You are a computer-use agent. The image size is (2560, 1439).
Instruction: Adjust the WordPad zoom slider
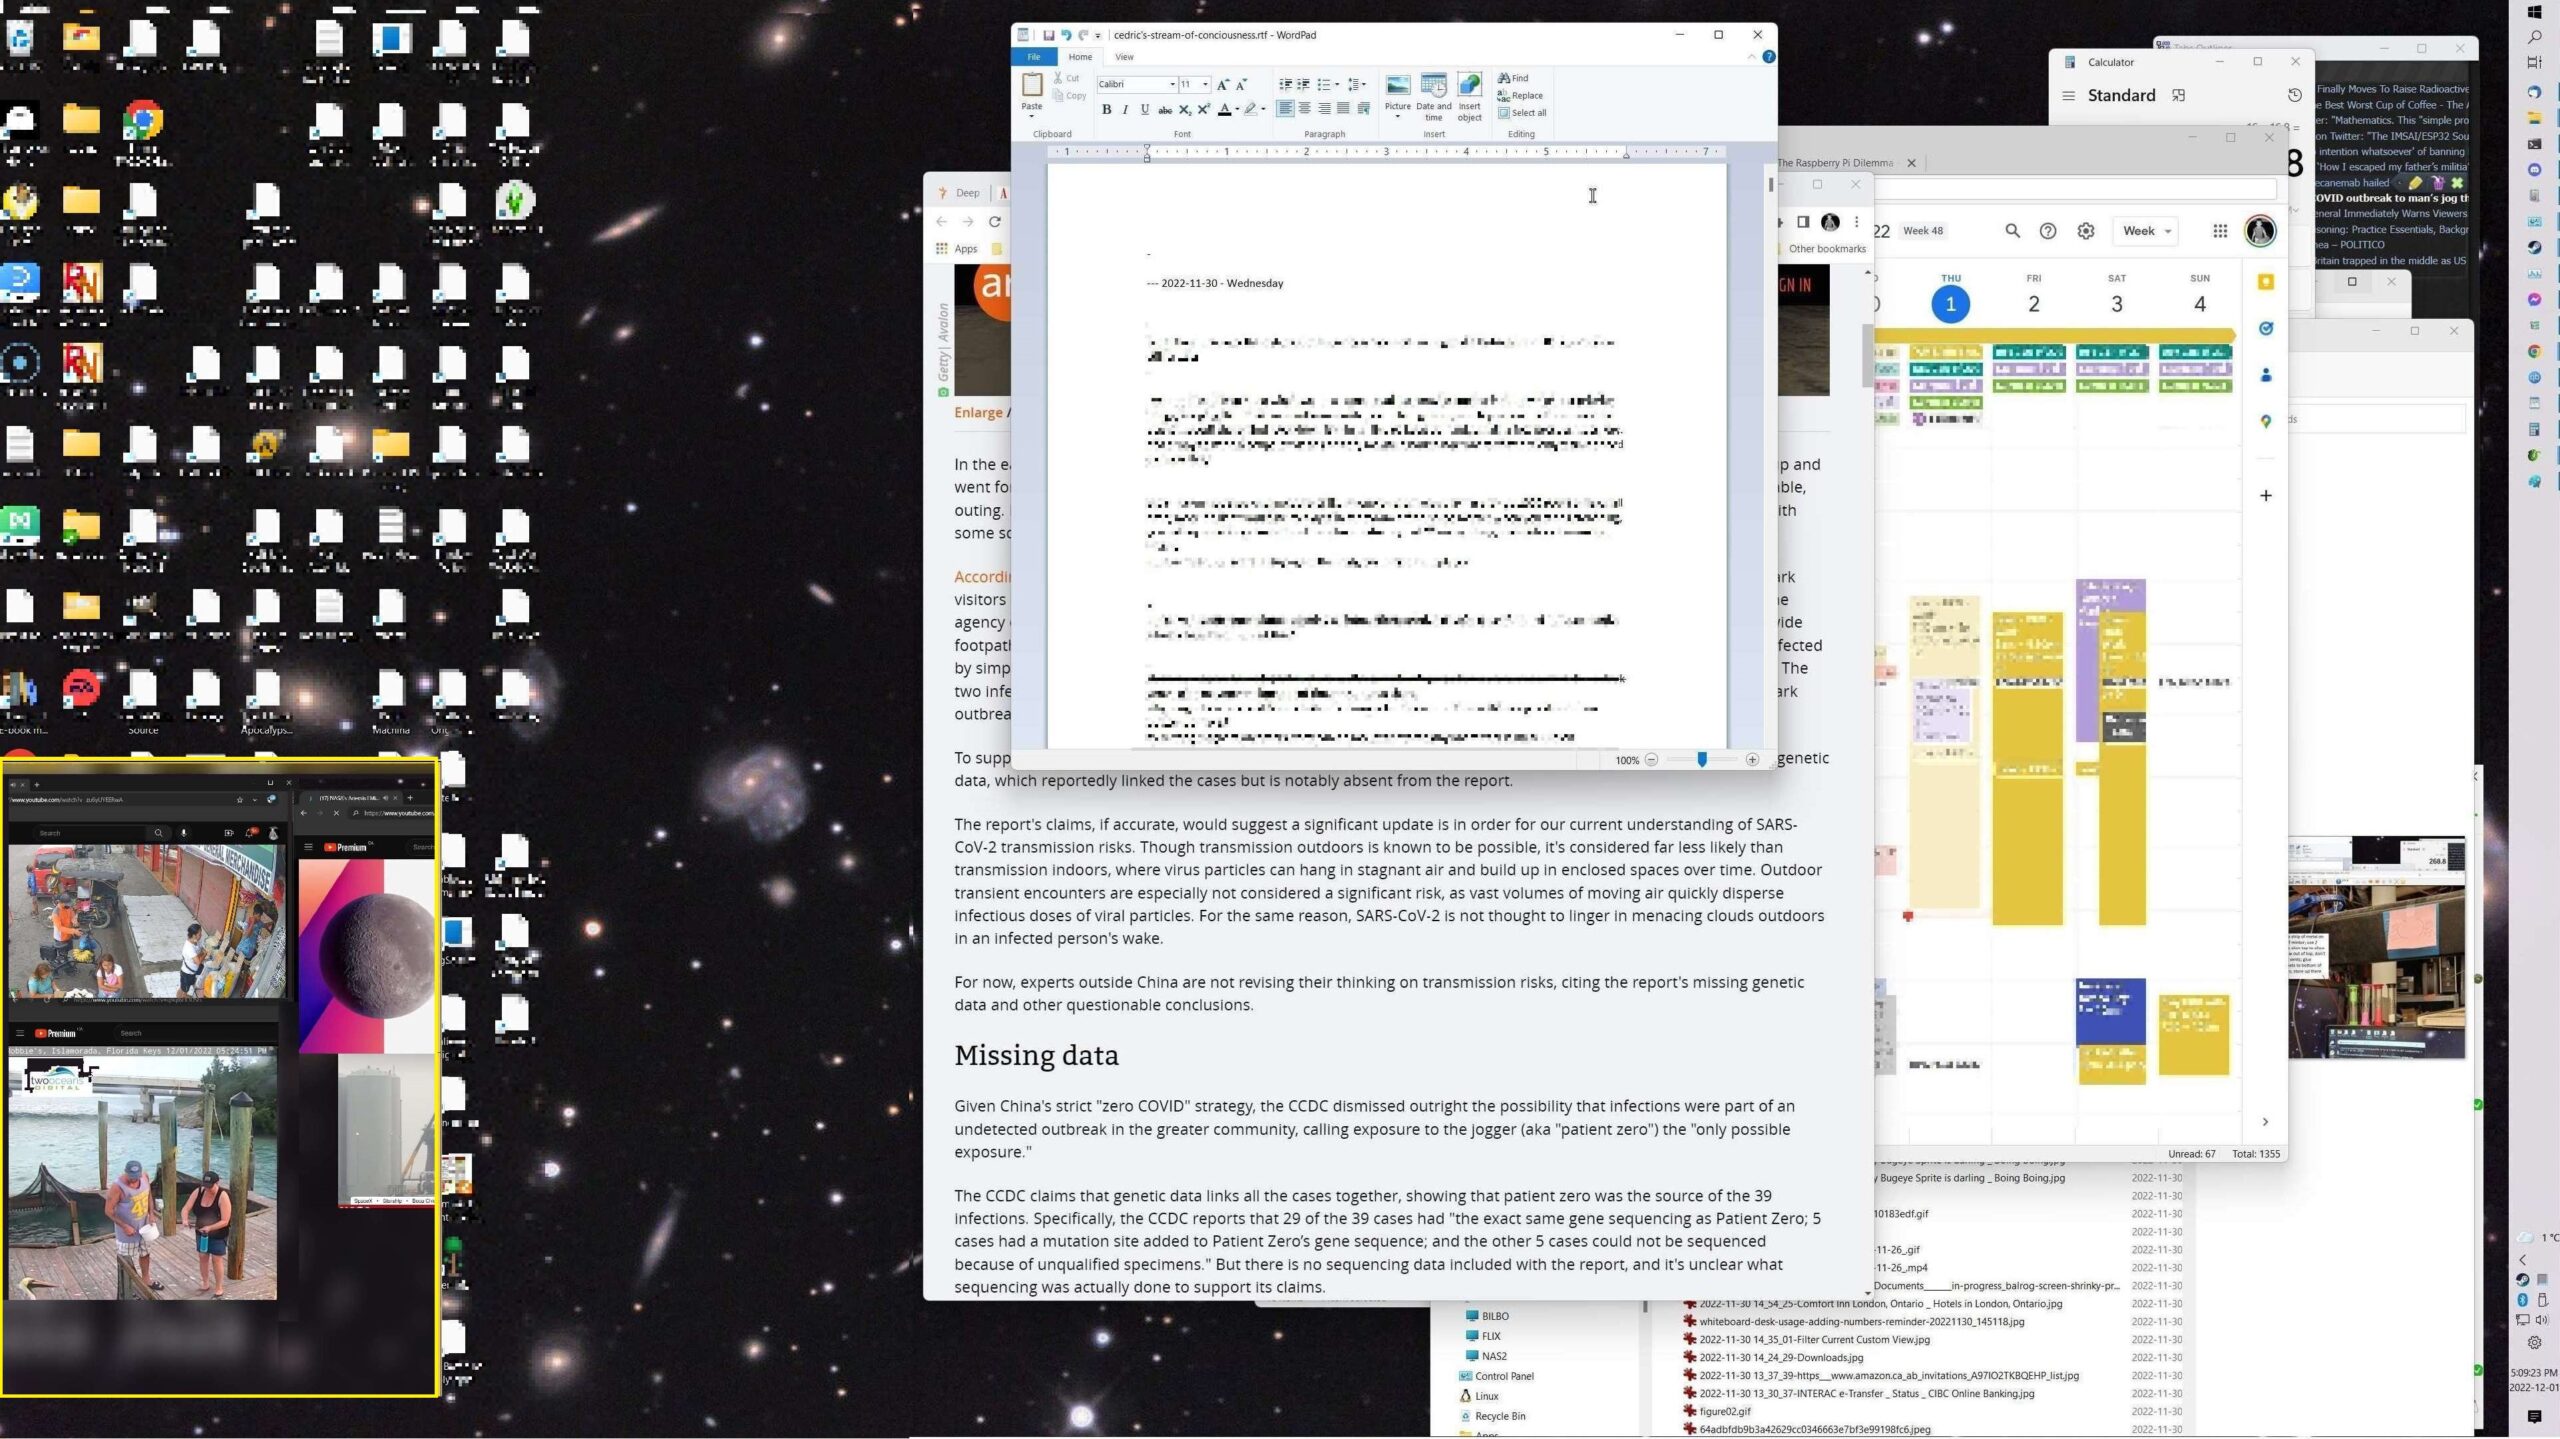click(1701, 760)
